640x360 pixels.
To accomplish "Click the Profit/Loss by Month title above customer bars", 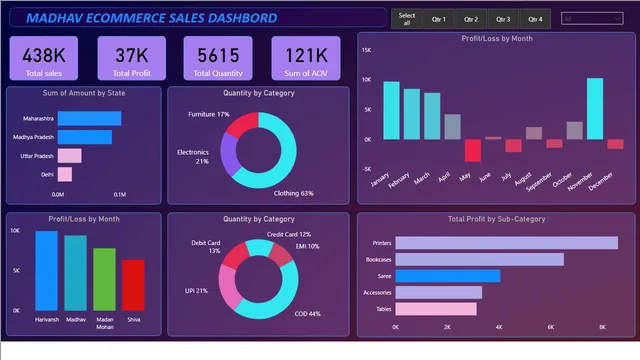I will pos(84,219).
